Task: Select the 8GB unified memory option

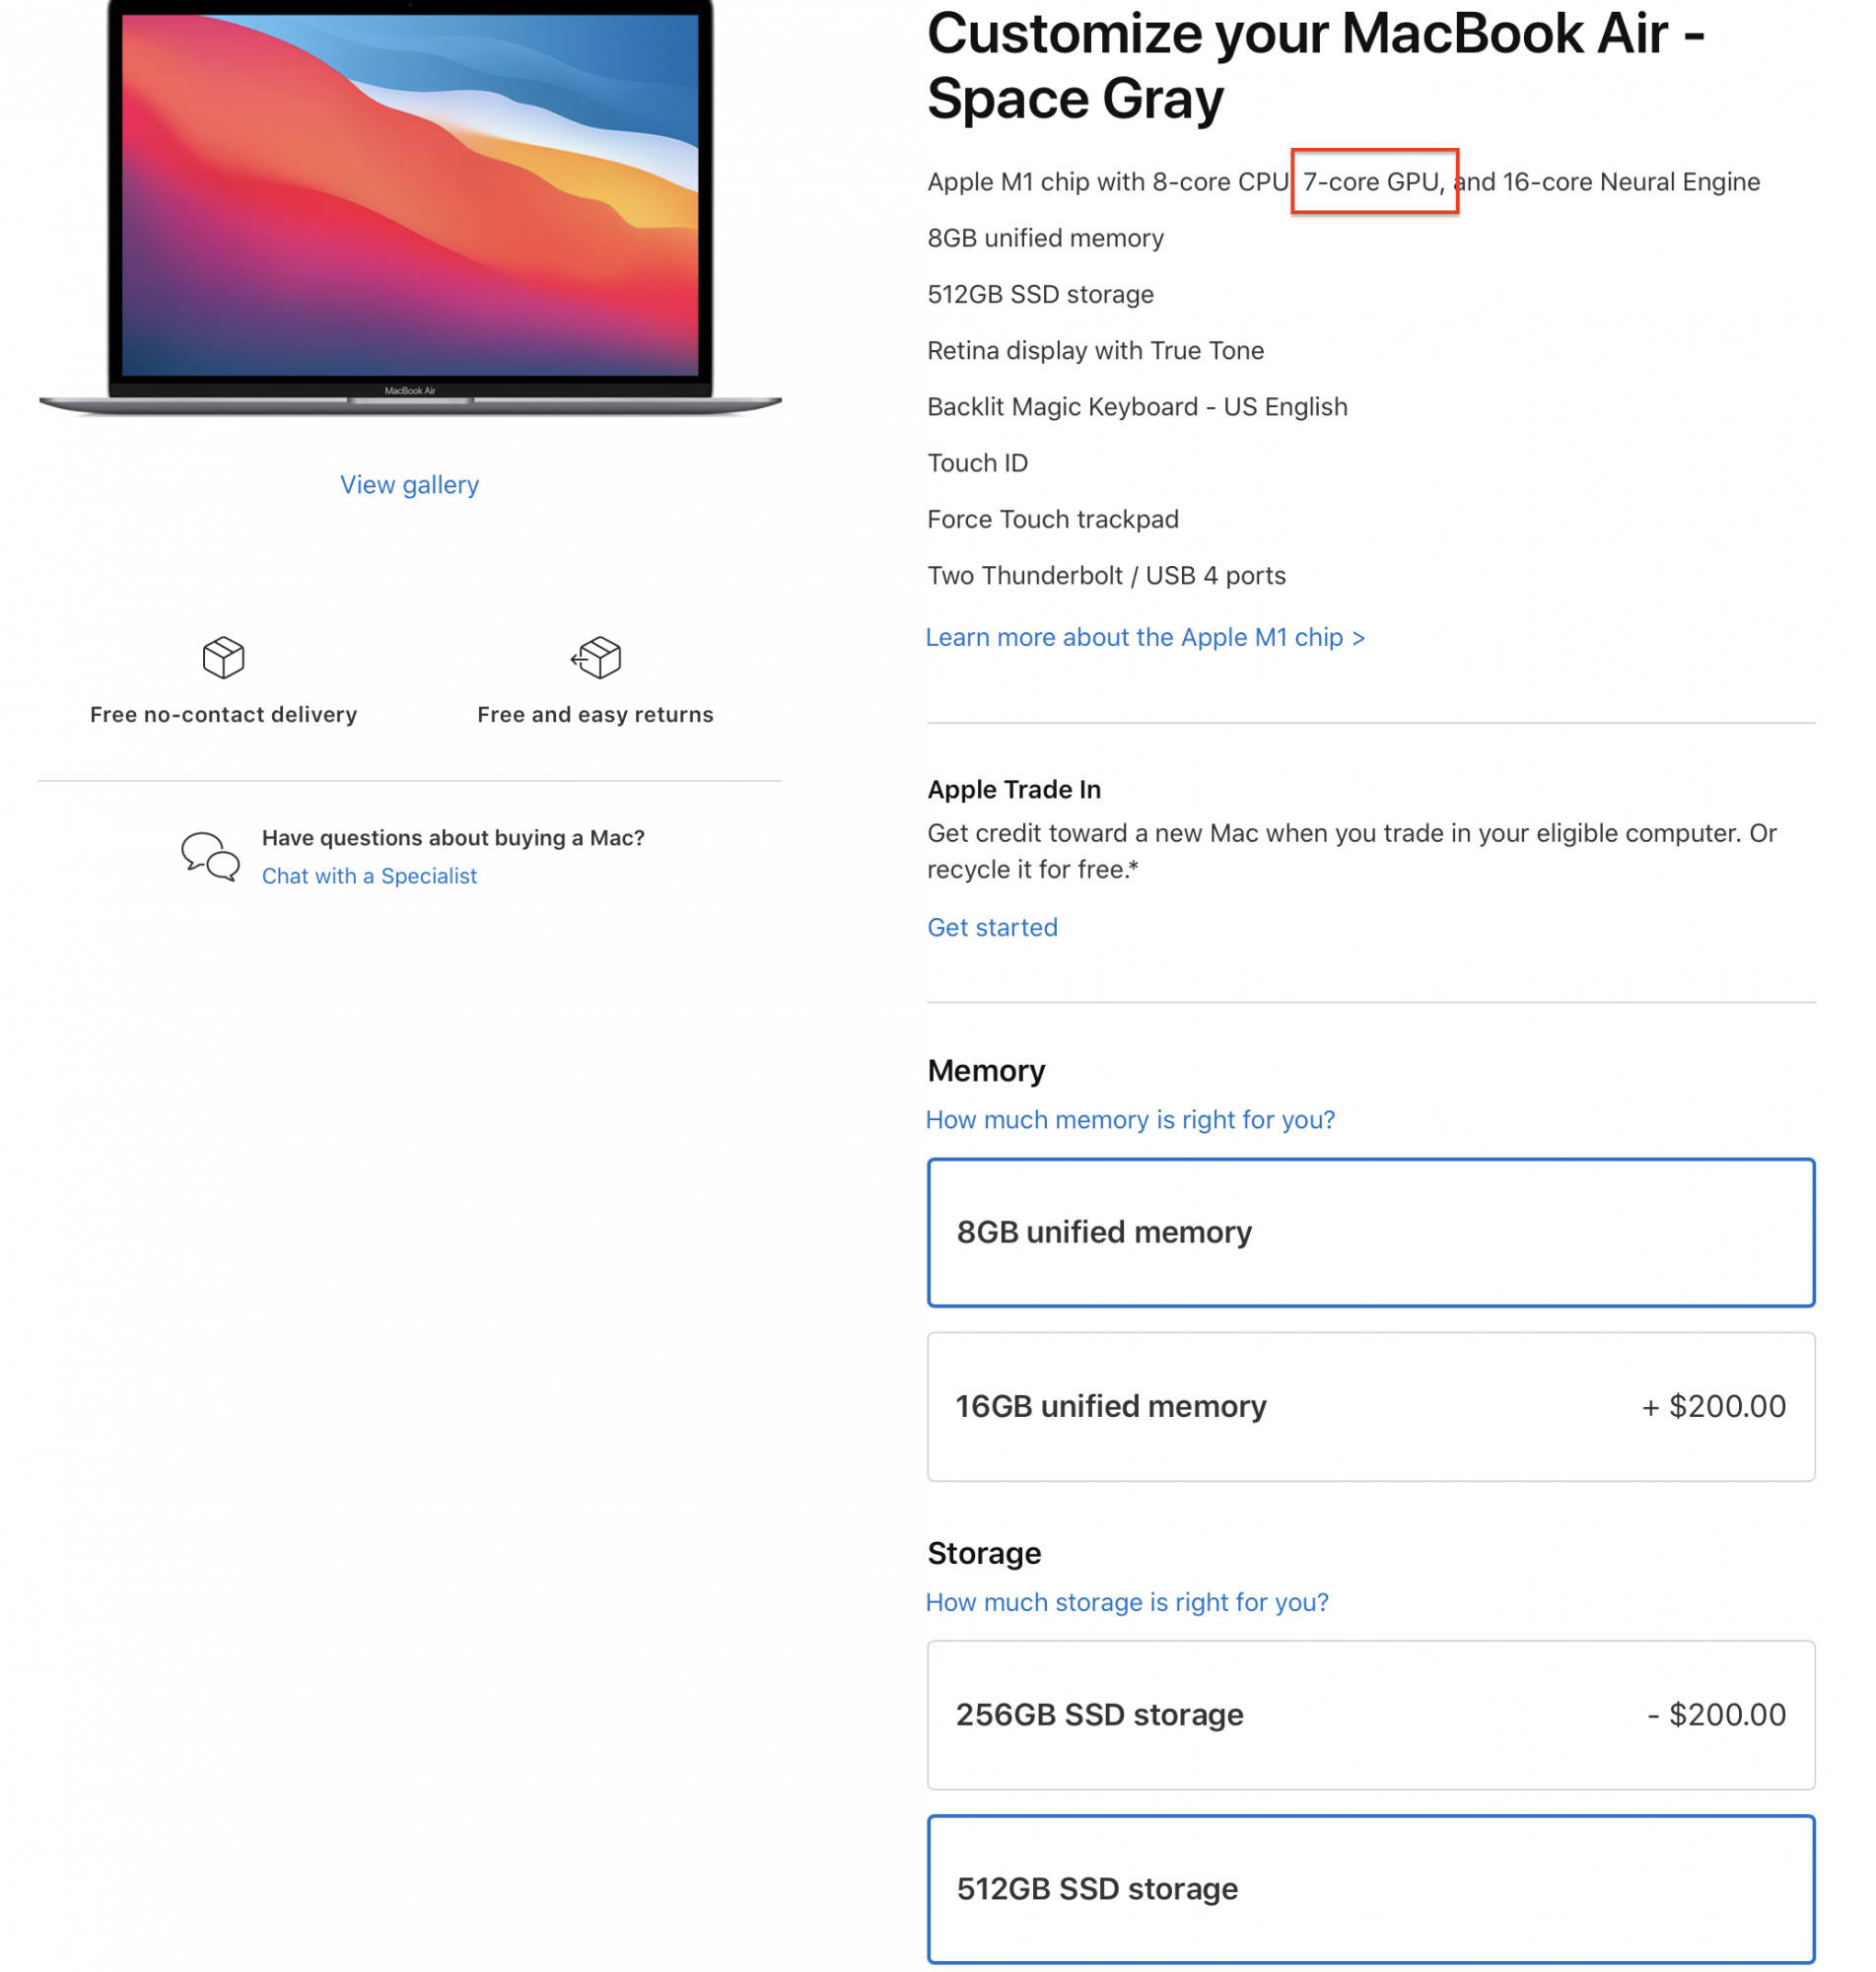Action: 1370,1232
